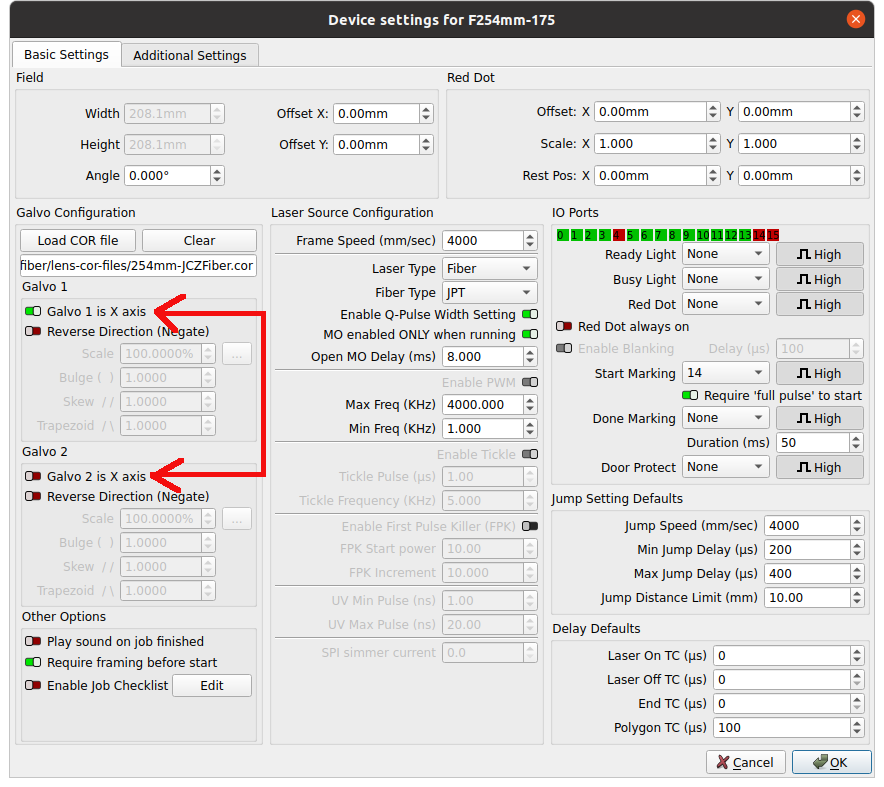Open the Job Checklist Edit button
884x787 pixels.
click(211, 686)
